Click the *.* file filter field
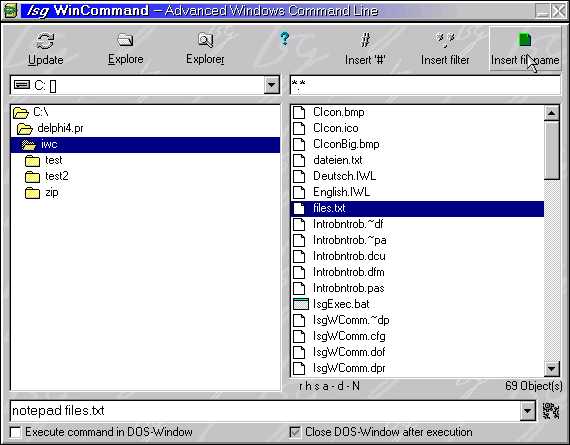Screen dimensions: 570x445 [x=425, y=85]
